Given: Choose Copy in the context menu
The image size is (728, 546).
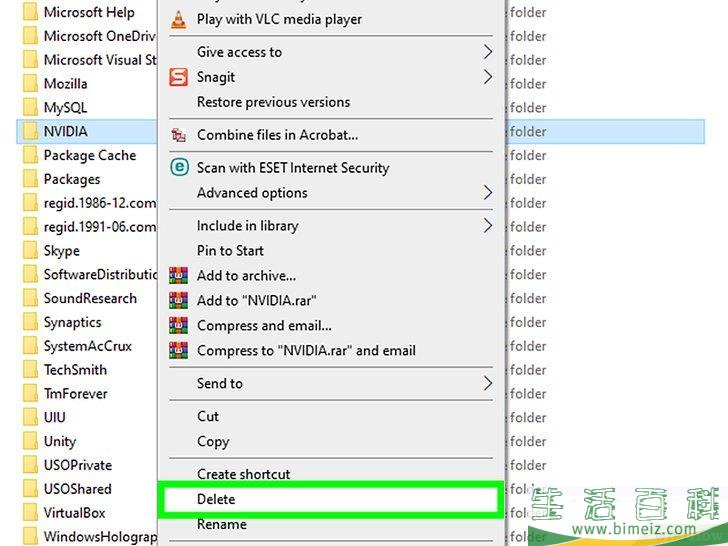Looking at the screenshot, I should 213,442.
